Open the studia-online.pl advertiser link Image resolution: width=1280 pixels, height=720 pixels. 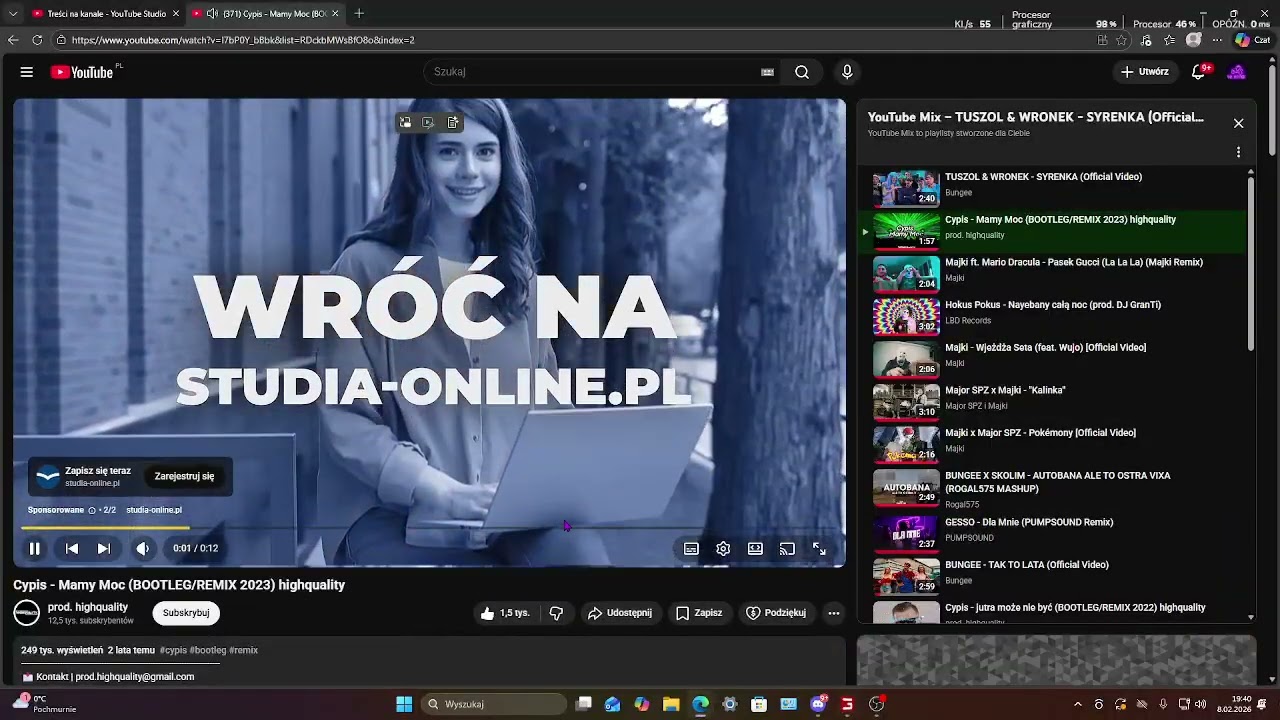coord(154,510)
